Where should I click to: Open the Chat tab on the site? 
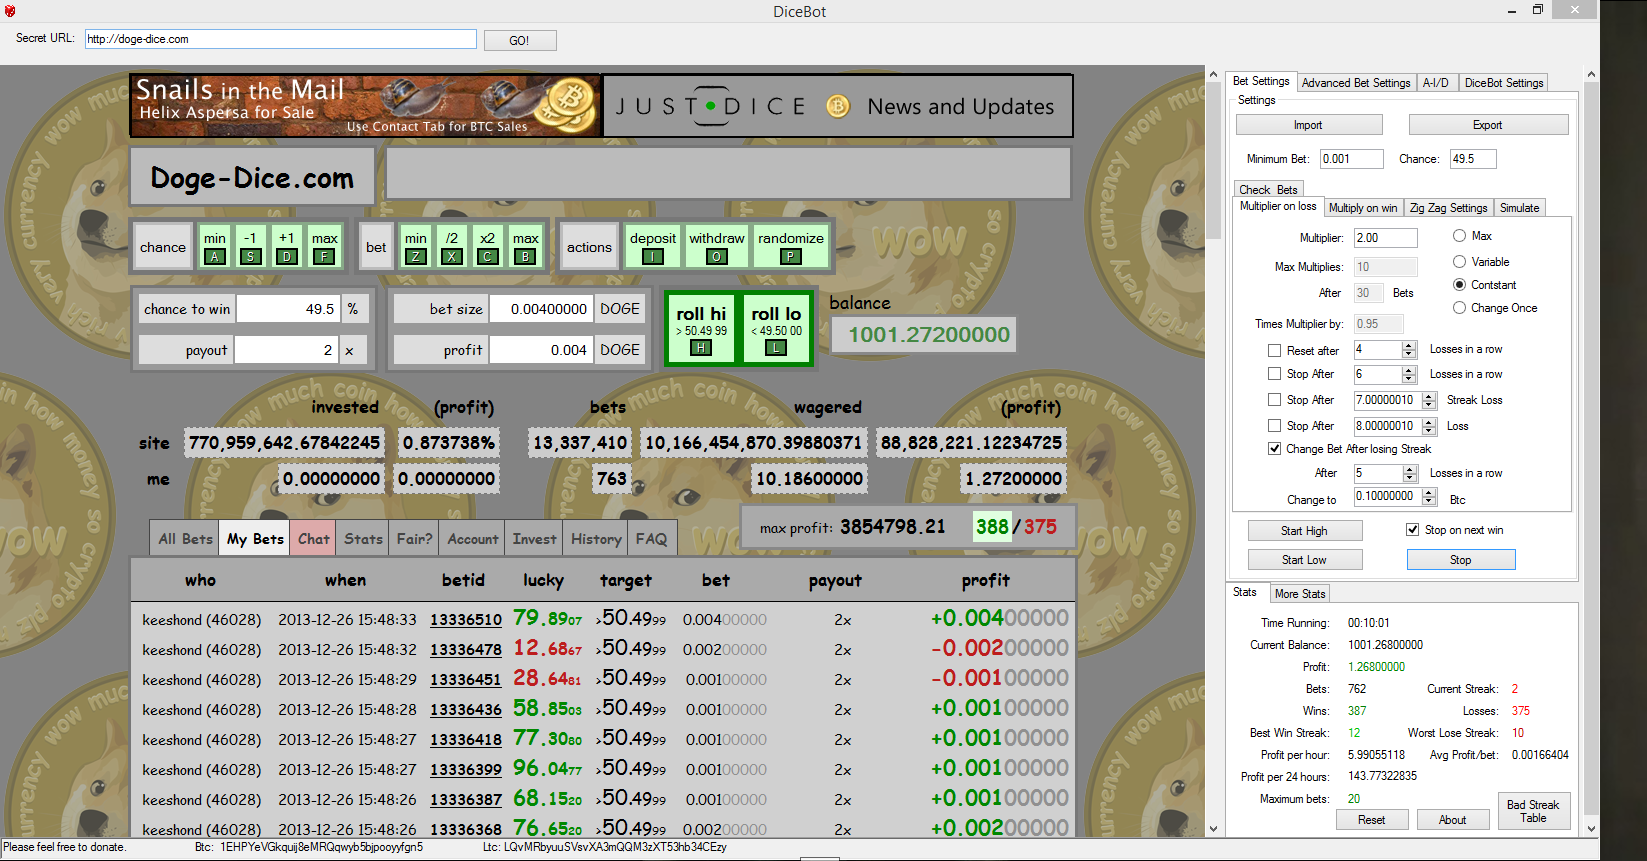pos(313,538)
